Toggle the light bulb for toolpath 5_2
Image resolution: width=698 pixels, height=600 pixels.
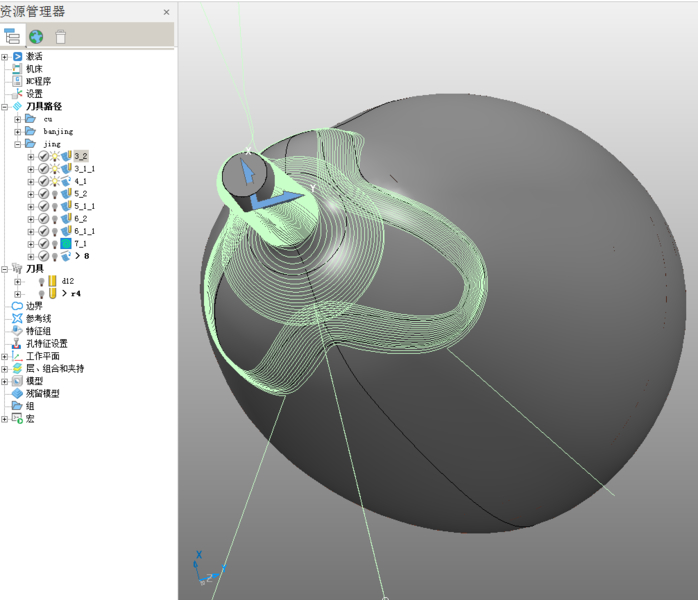coord(55,194)
